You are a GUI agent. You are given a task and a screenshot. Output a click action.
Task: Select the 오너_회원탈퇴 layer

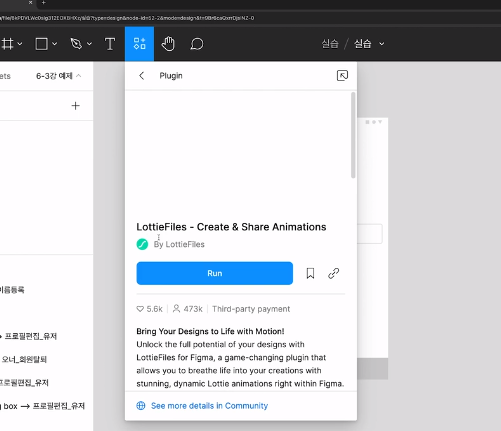tap(24, 359)
